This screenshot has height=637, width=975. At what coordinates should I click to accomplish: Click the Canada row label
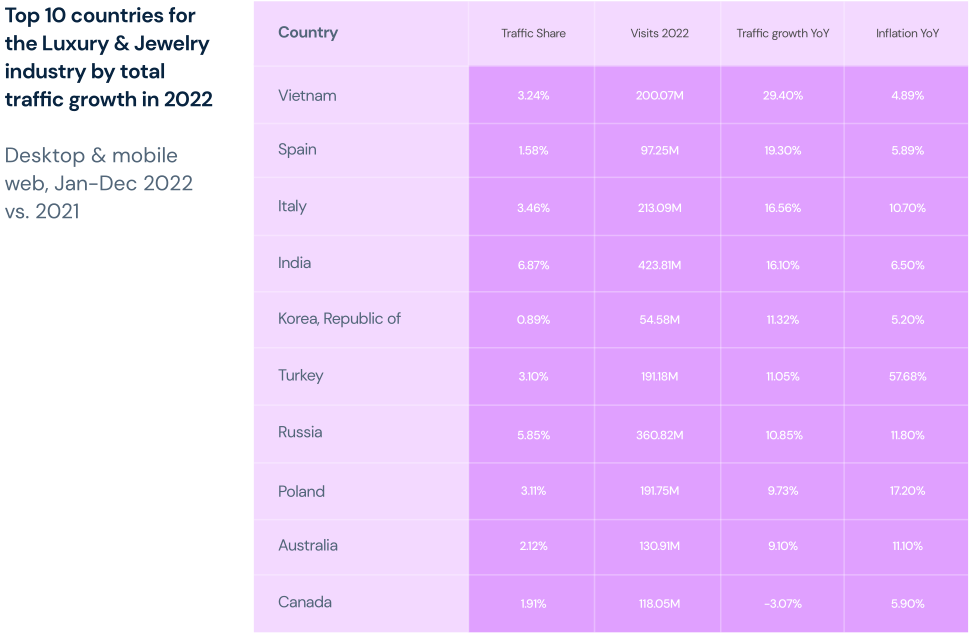click(305, 603)
